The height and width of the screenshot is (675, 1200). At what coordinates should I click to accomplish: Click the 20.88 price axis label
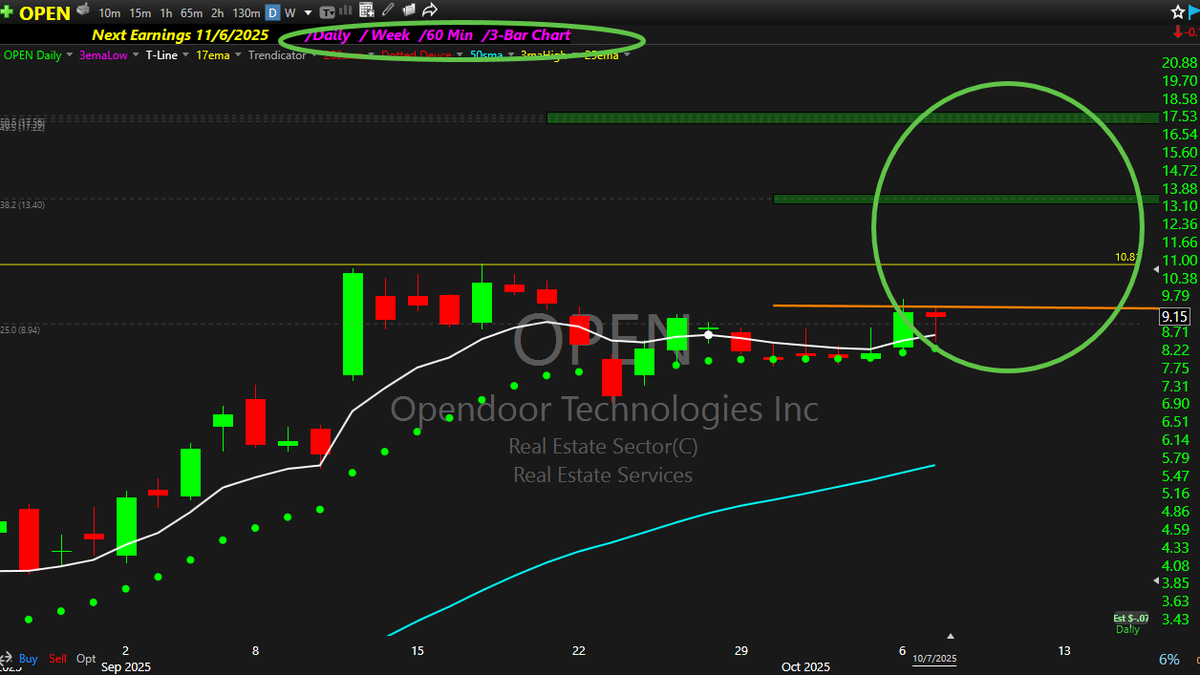tap(1179, 63)
